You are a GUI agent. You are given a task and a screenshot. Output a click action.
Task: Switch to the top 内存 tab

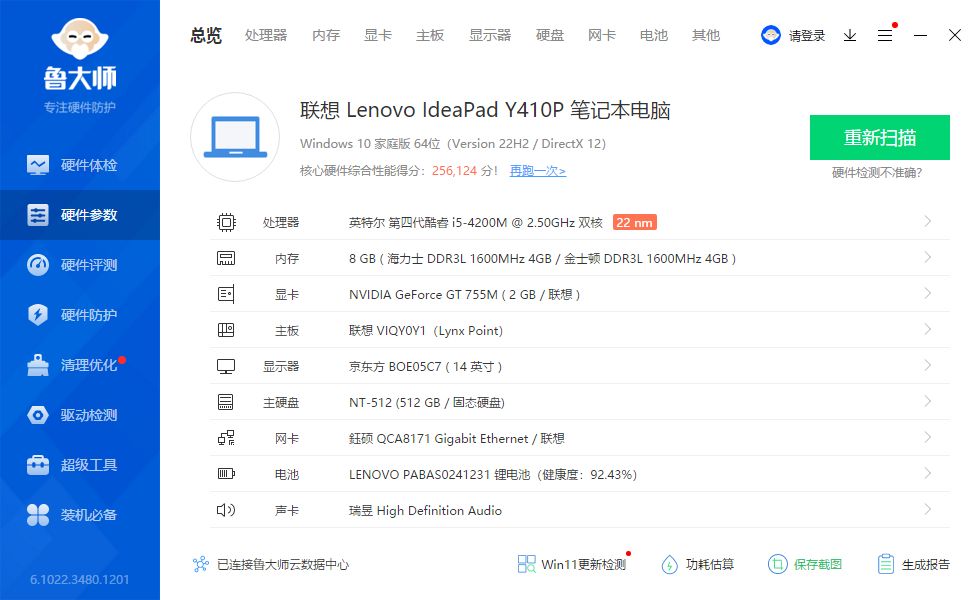[x=326, y=35]
